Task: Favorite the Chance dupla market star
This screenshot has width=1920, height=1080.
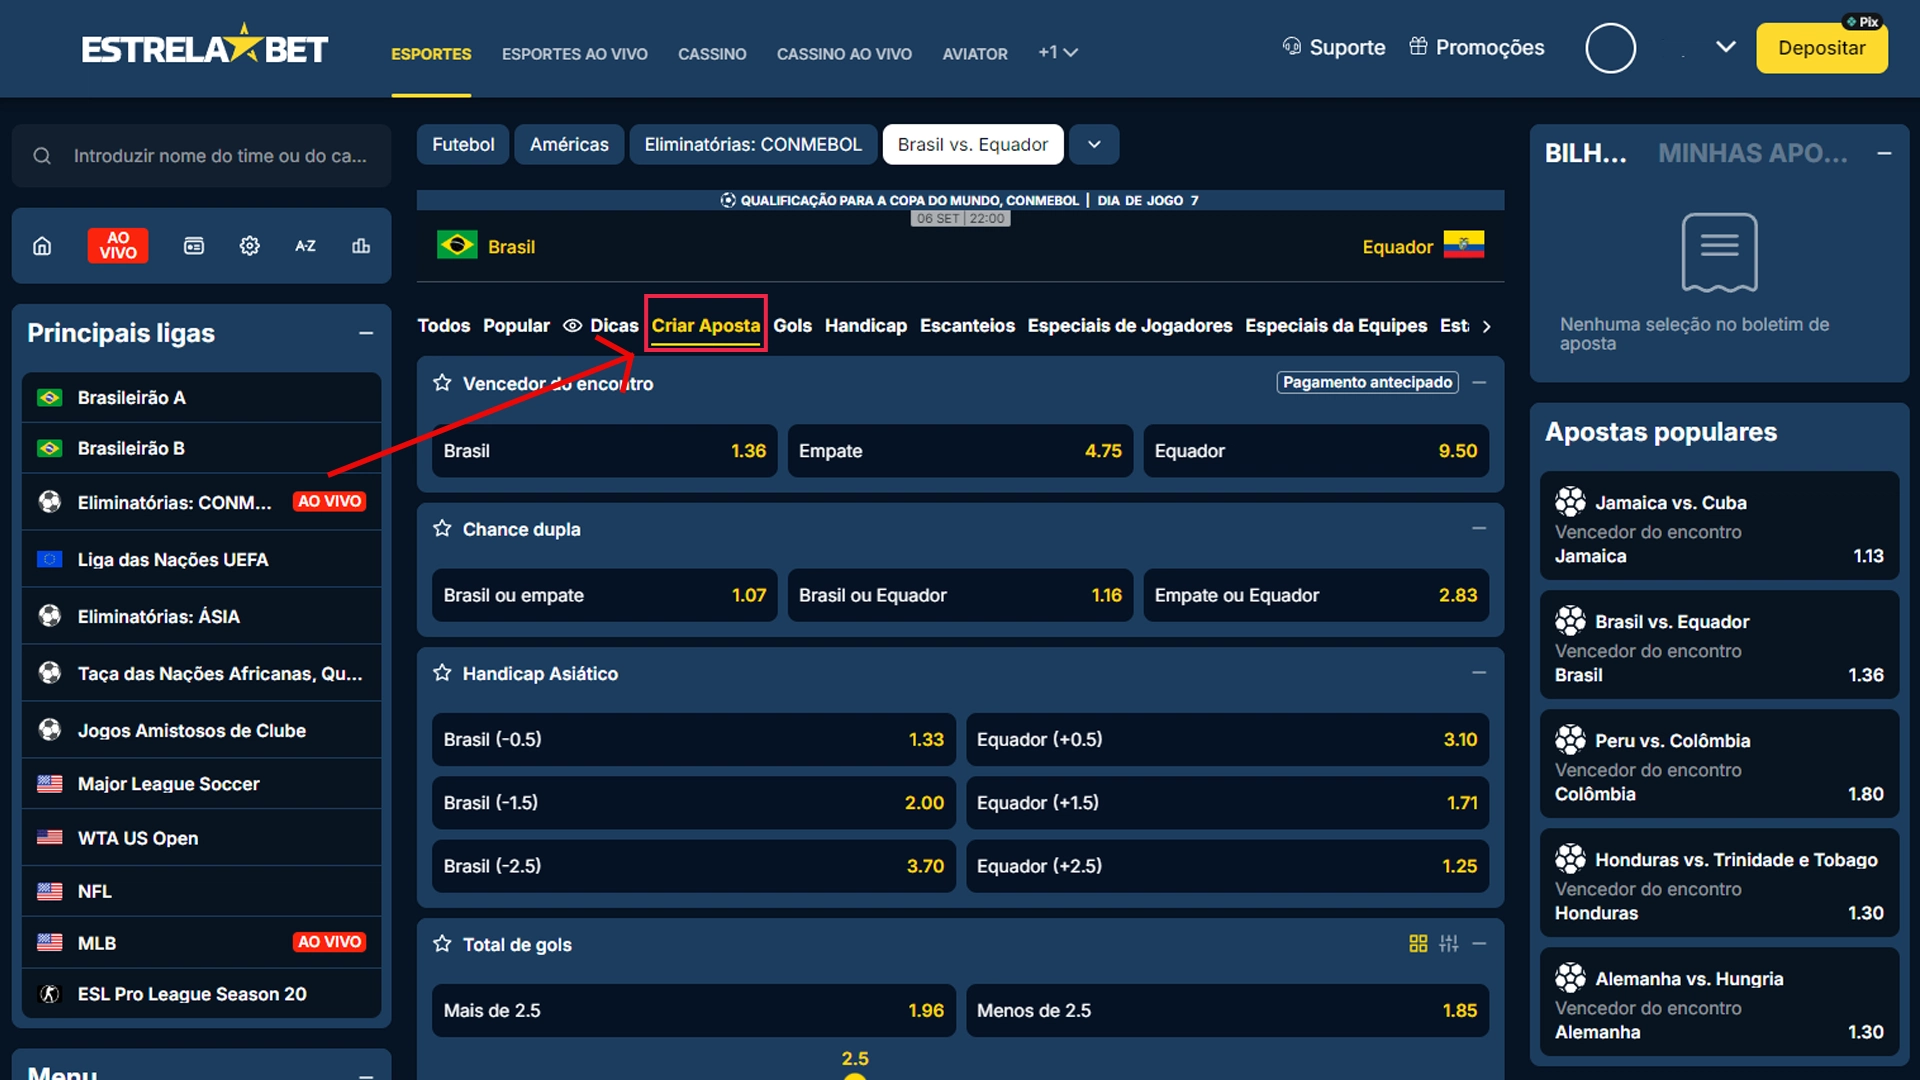Action: tap(442, 529)
